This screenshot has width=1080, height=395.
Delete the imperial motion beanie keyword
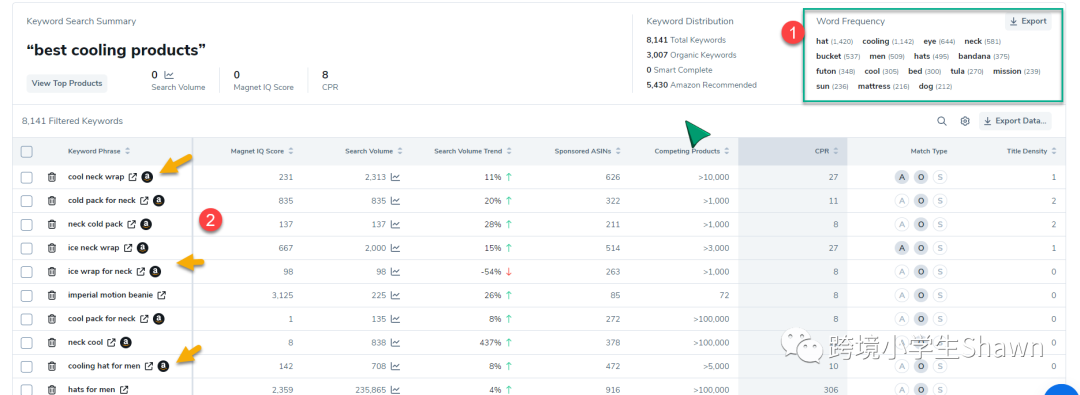coord(52,295)
